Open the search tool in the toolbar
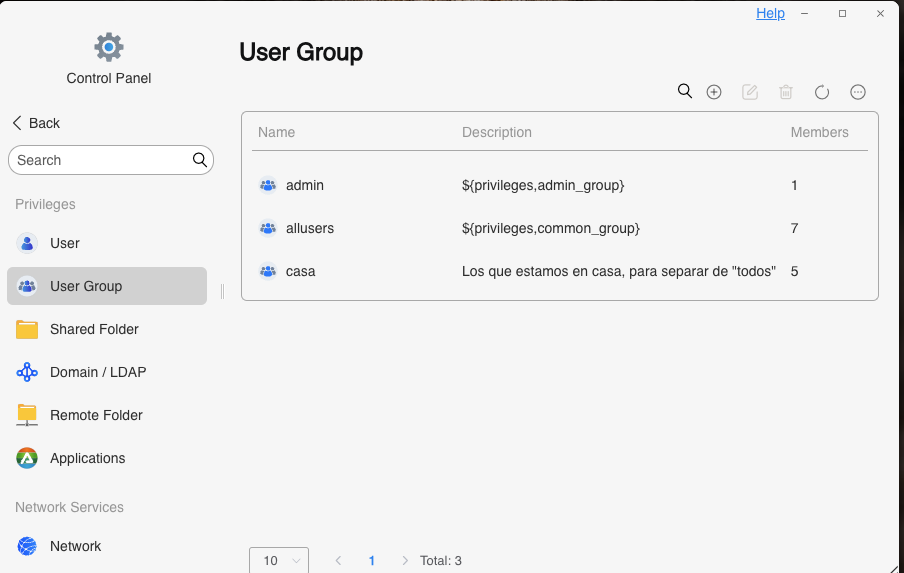 coord(684,91)
